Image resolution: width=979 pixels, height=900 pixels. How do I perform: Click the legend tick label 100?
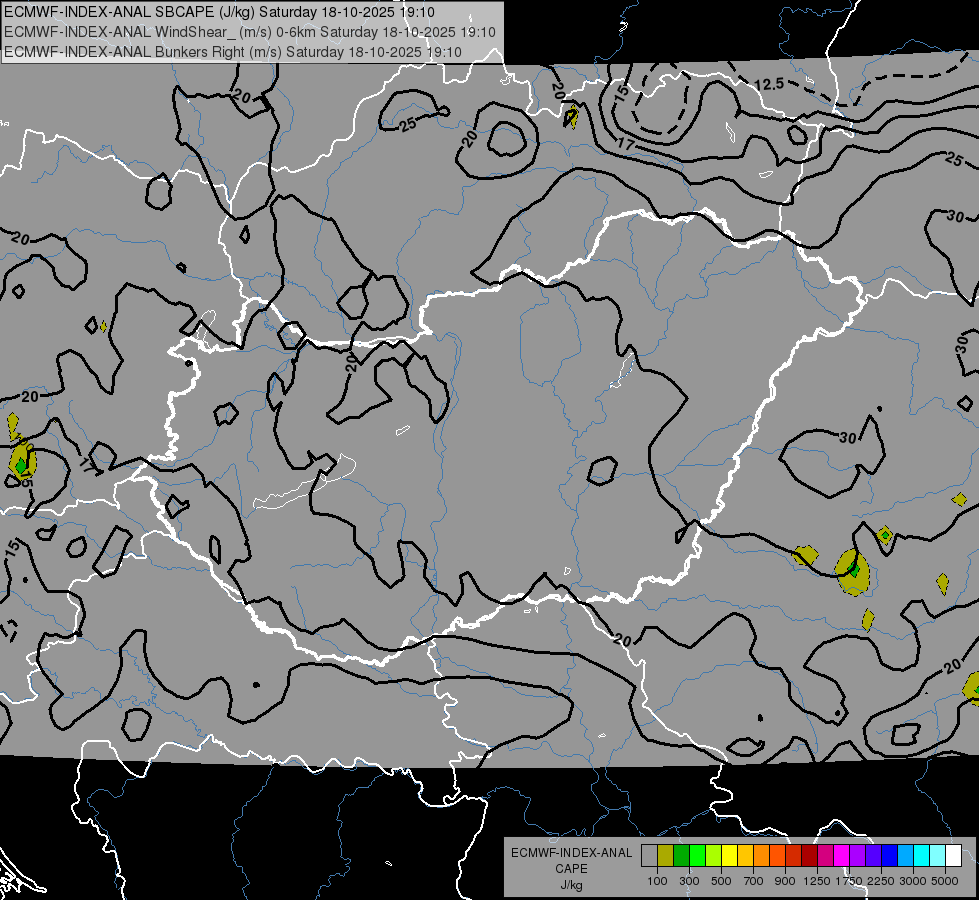point(657,881)
